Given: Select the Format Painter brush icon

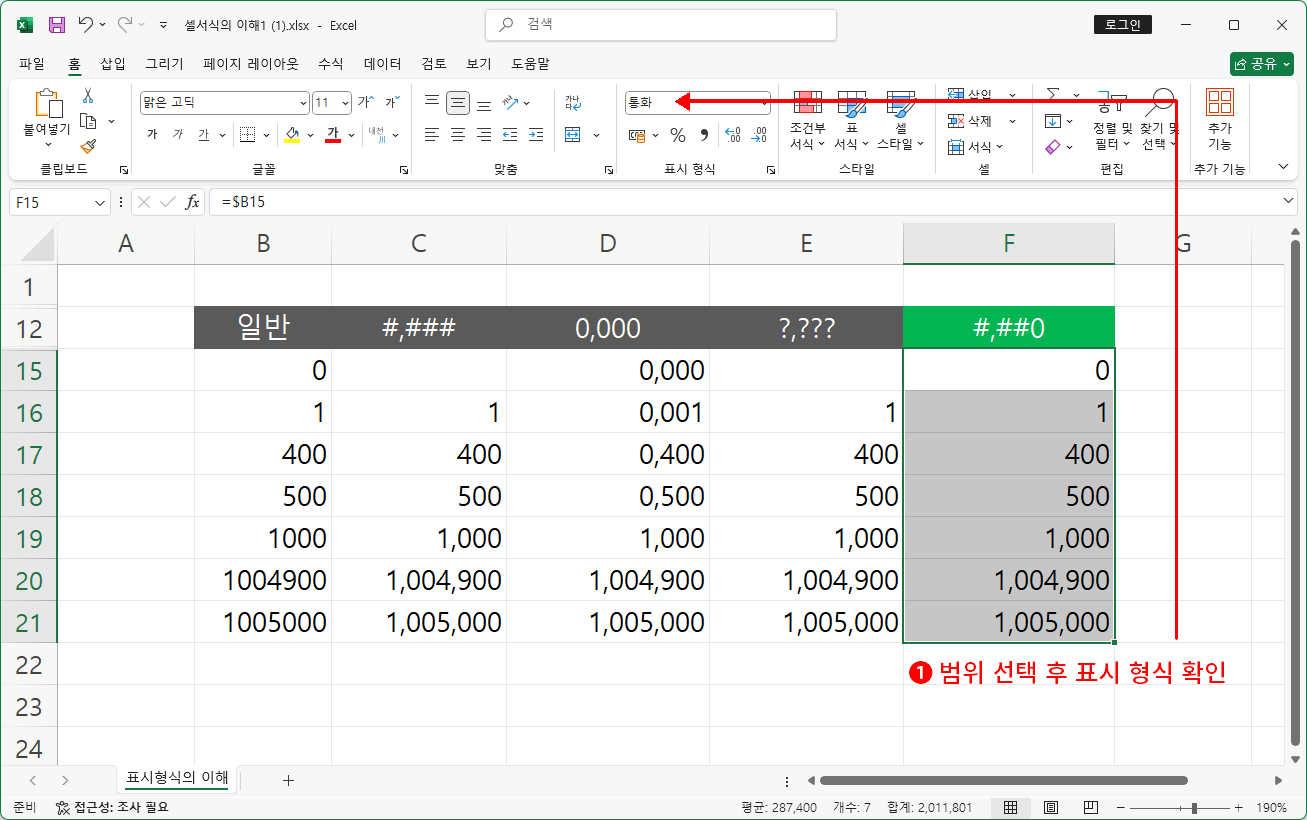Looking at the screenshot, I should [x=88, y=146].
